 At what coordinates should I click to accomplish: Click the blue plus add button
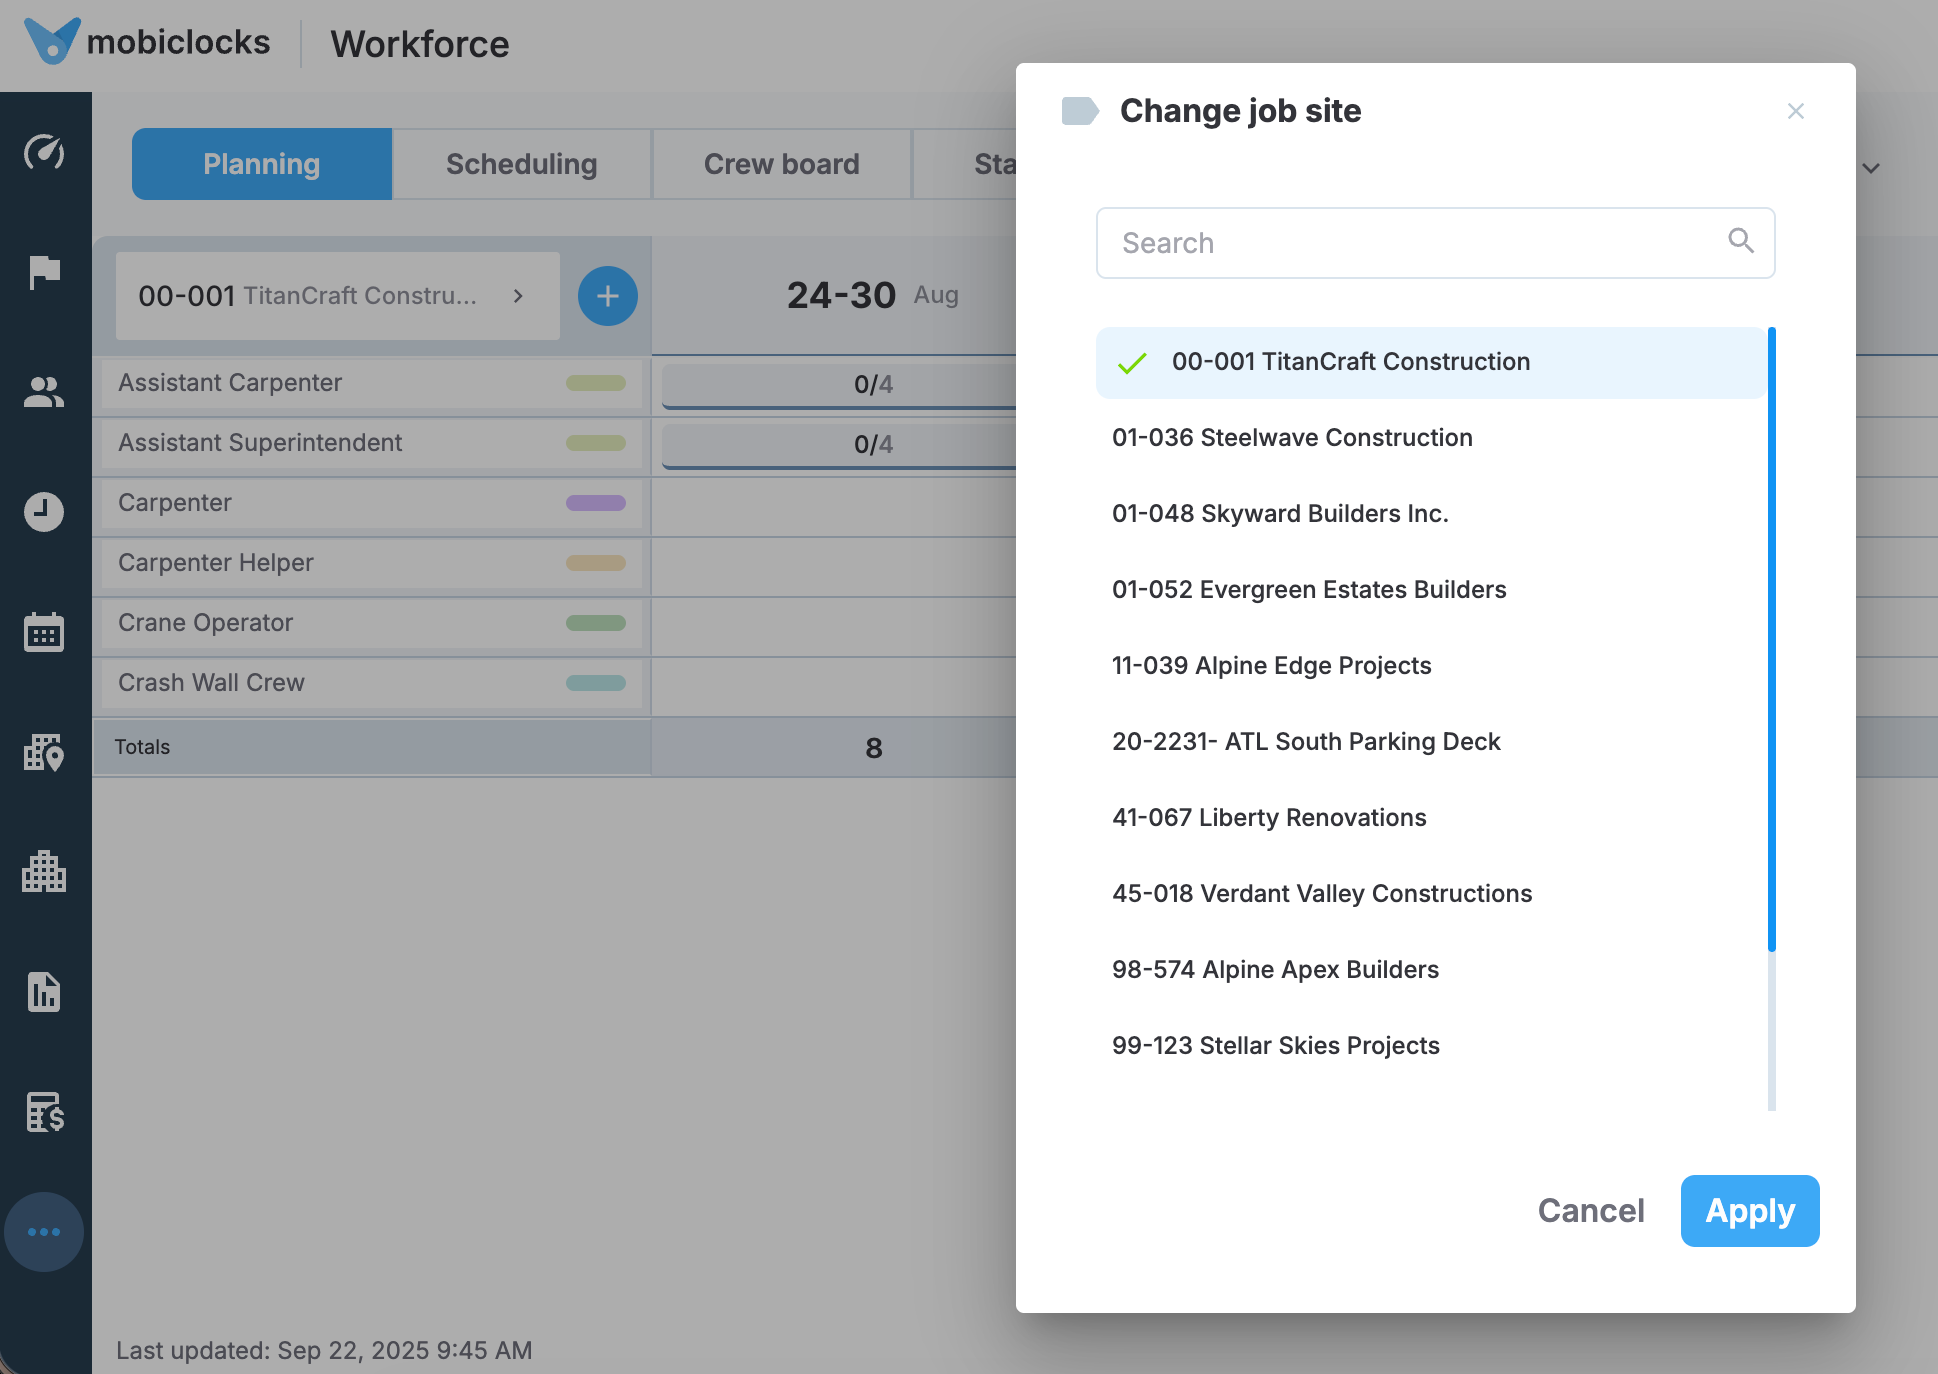click(x=607, y=296)
